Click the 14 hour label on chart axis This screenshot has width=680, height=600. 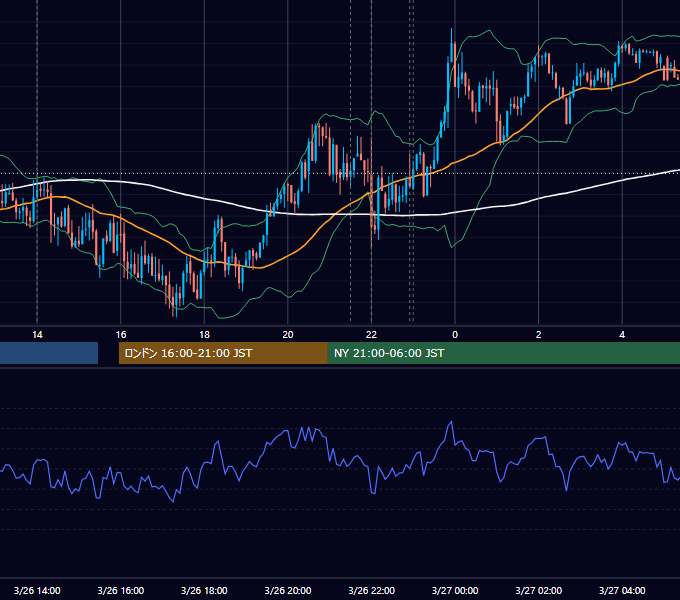[37, 335]
